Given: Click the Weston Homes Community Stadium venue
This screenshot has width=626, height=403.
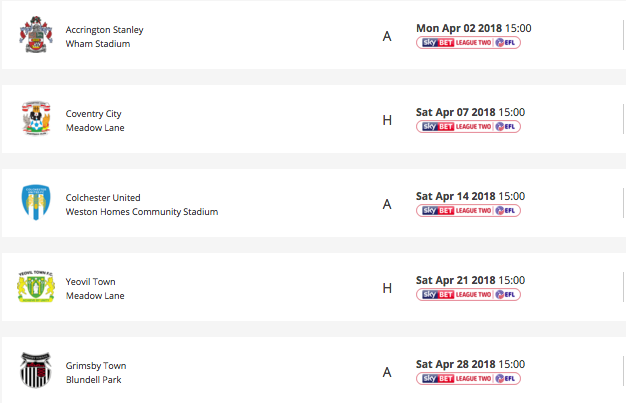Looking at the screenshot, I should coord(141,211).
